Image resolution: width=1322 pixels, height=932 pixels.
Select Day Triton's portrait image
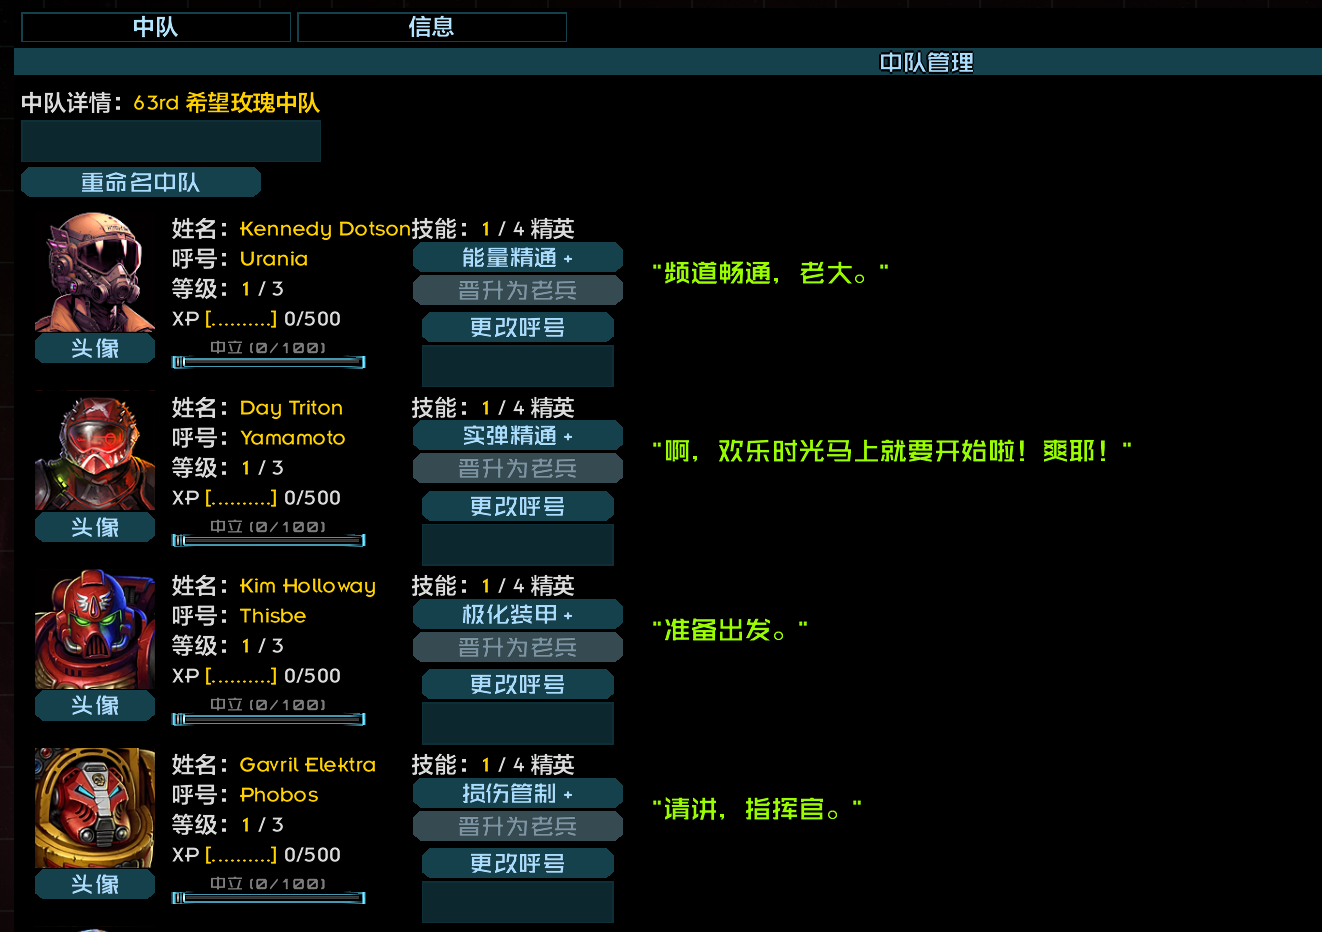[95, 450]
